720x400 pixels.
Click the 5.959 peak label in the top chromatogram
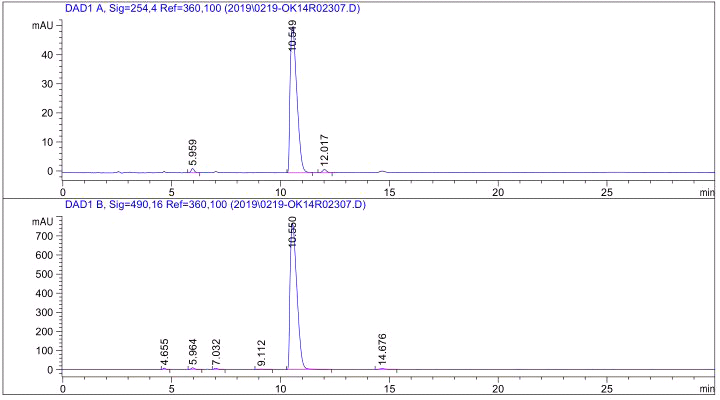pos(193,152)
